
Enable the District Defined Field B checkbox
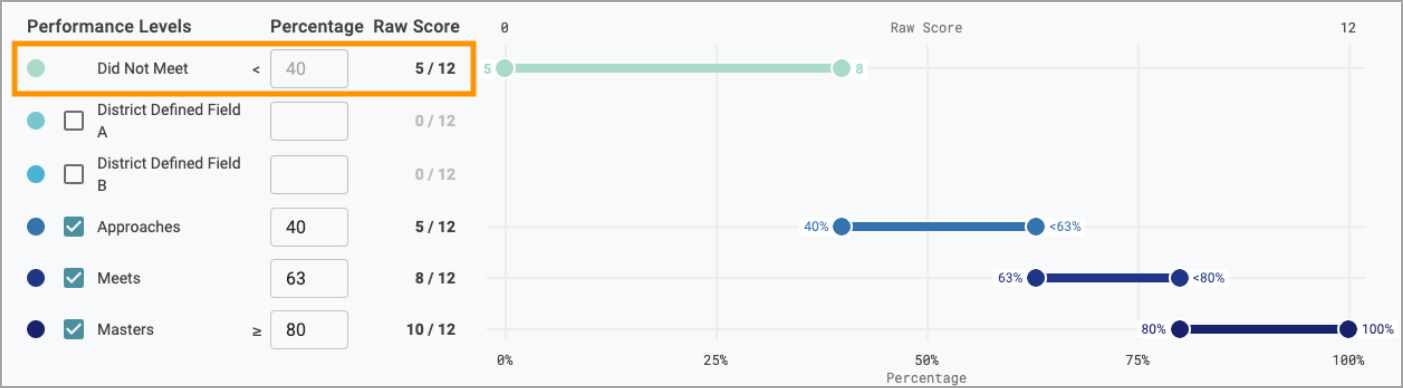click(74, 174)
